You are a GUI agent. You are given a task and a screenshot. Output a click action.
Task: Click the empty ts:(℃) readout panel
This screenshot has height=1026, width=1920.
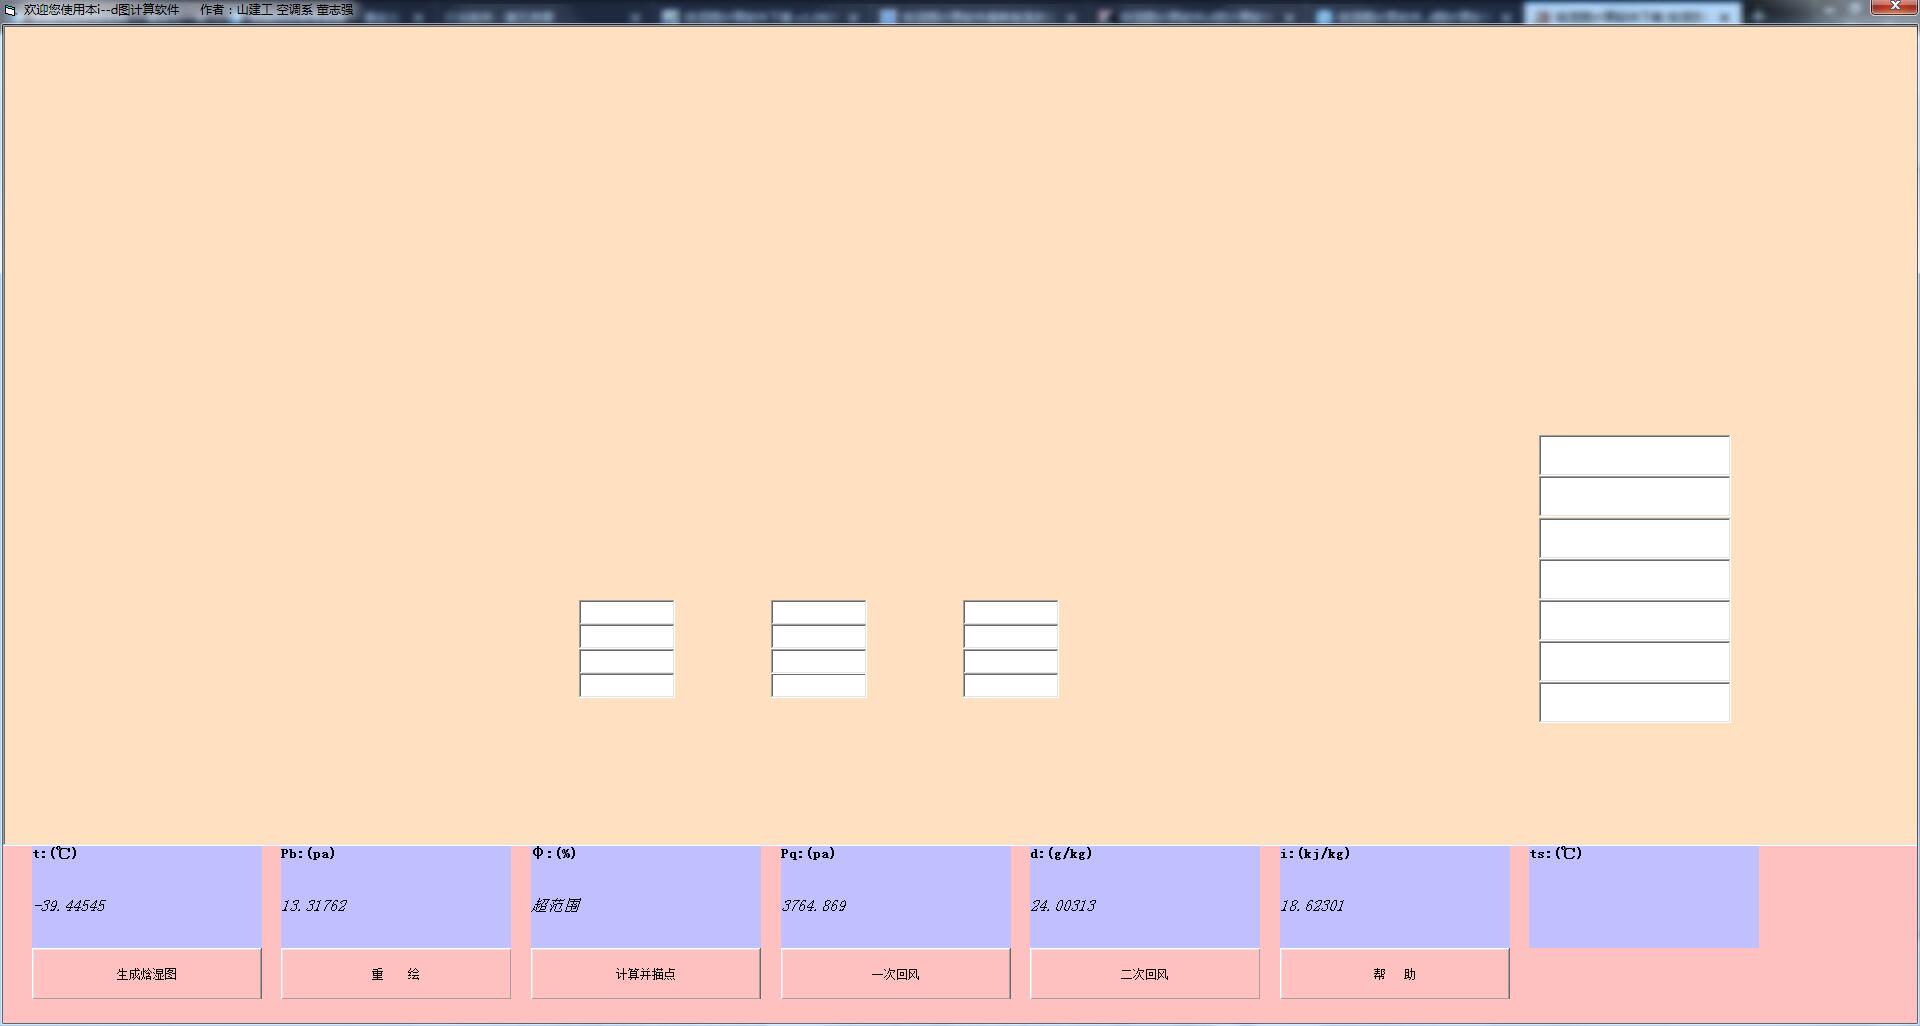coord(1643,897)
